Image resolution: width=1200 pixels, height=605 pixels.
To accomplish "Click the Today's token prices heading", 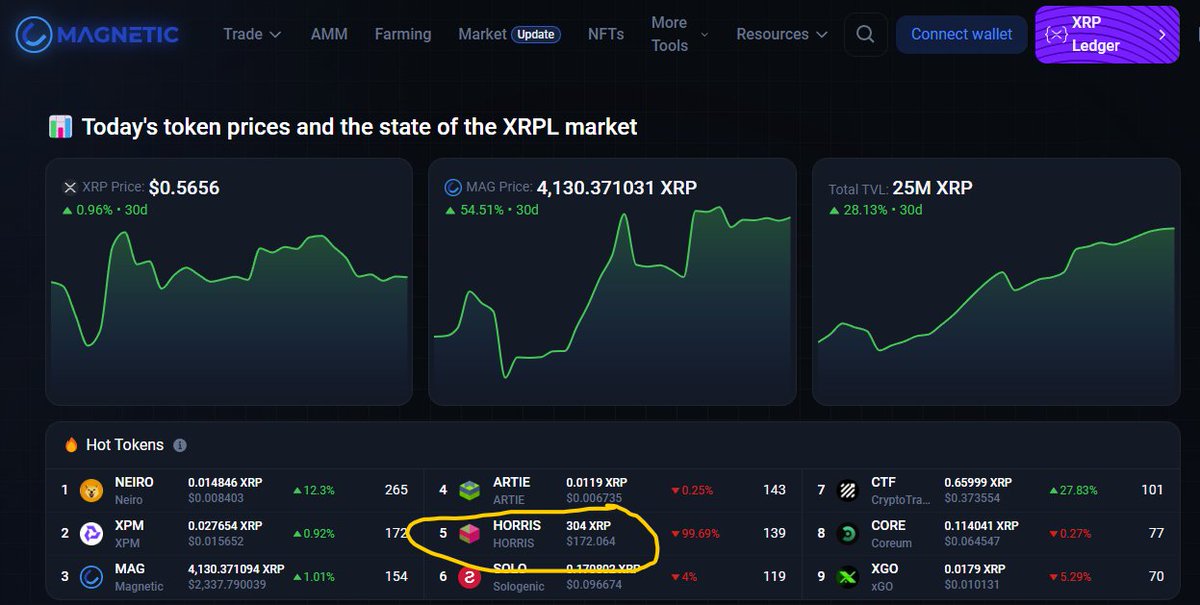I will point(359,127).
